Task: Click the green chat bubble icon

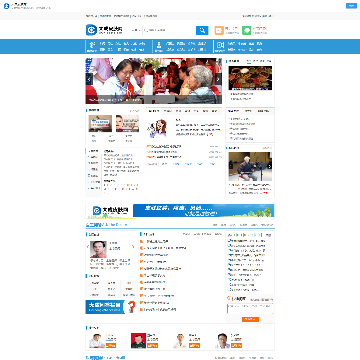Action: [246, 30]
